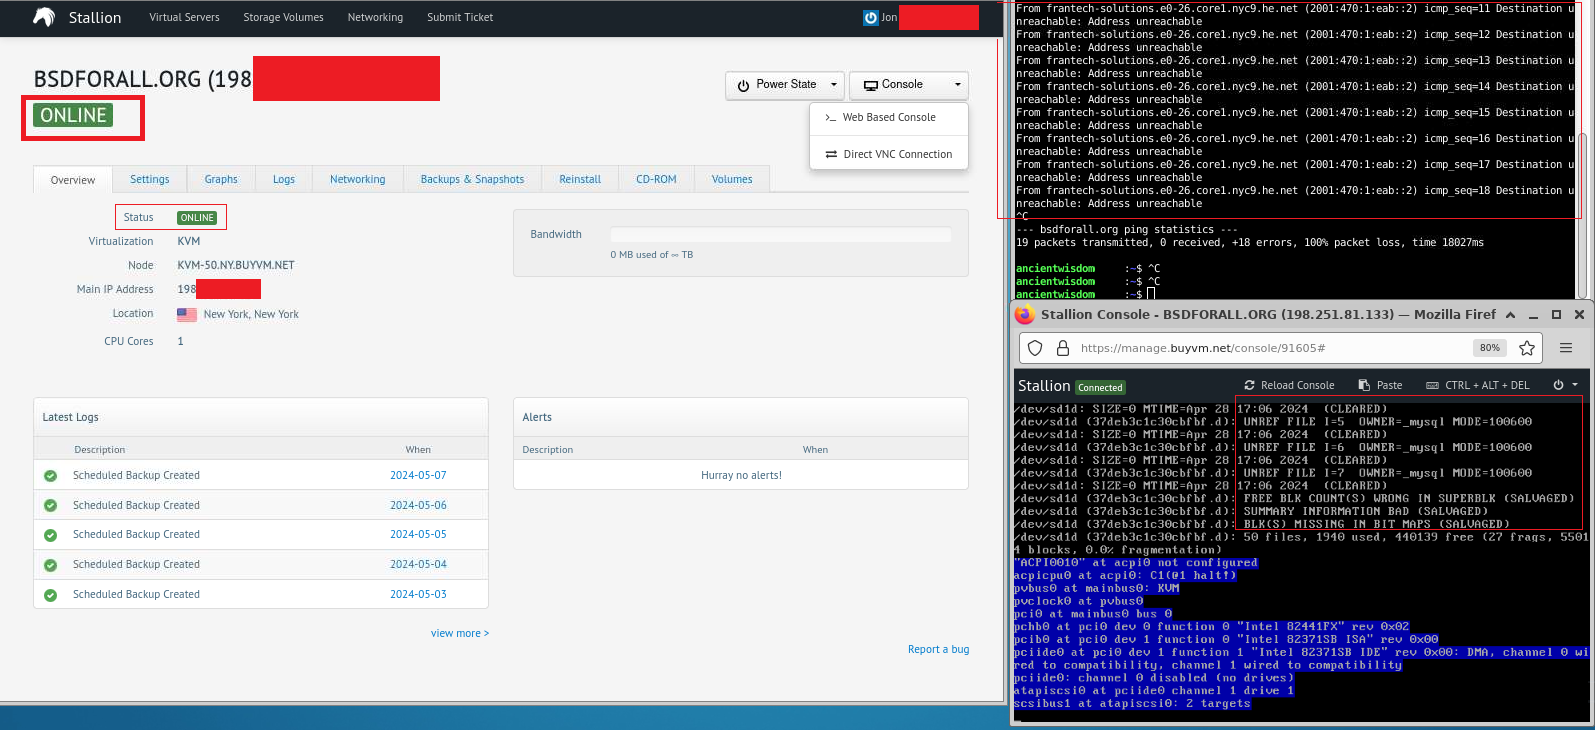1595x730 pixels.
Task: Click the tracking protection shield icon
Action: (1035, 348)
